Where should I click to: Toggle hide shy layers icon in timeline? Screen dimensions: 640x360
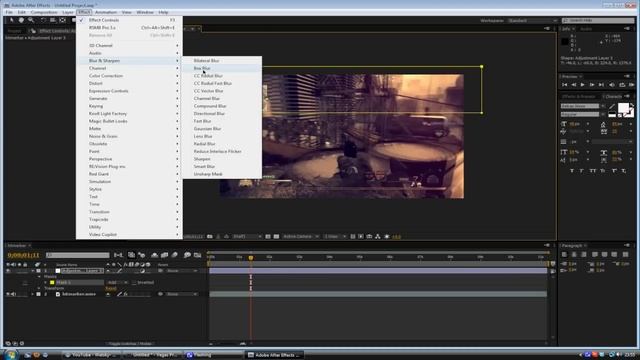(155, 255)
